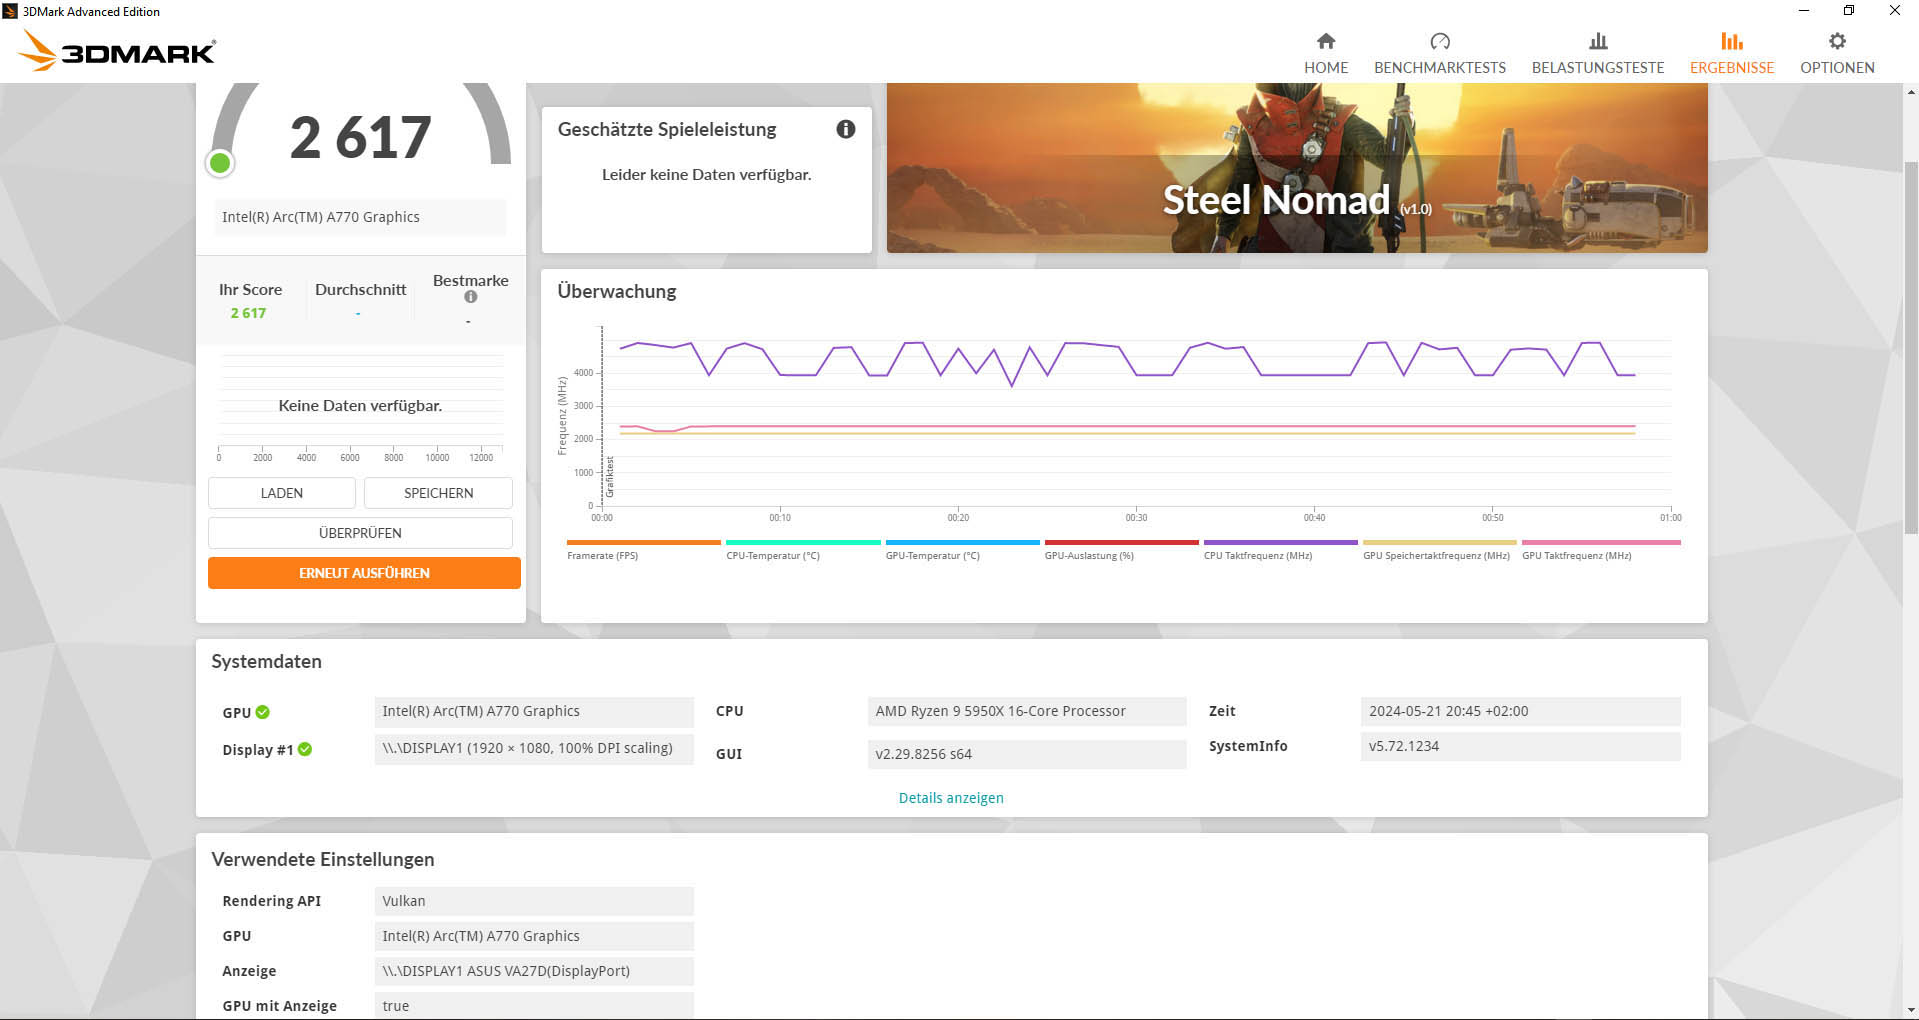
Task: Click the Zeit value 2024-05-21 20:45
Action: tap(1520, 711)
